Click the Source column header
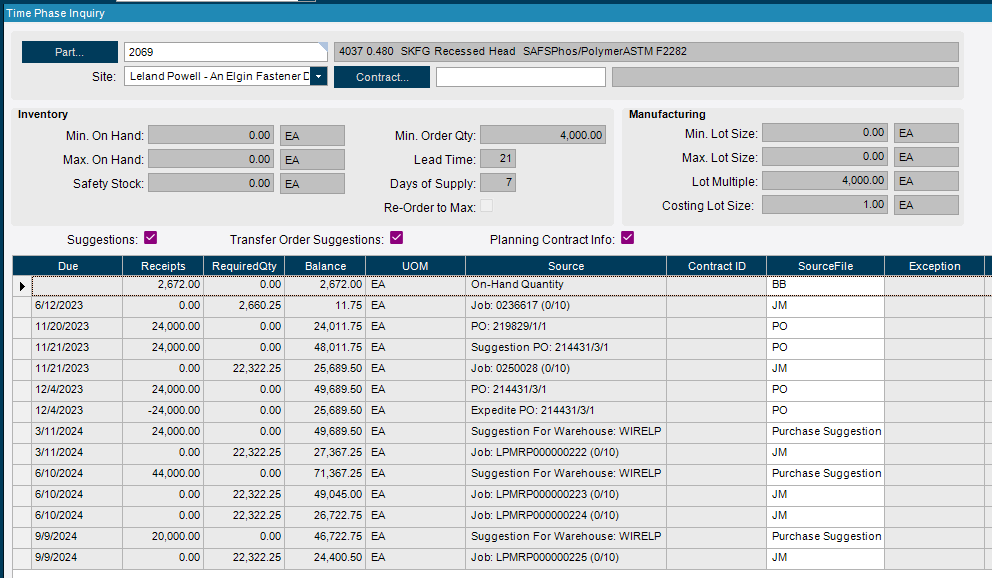The height and width of the screenshot is (578, 992). click(x=566, y=266)
